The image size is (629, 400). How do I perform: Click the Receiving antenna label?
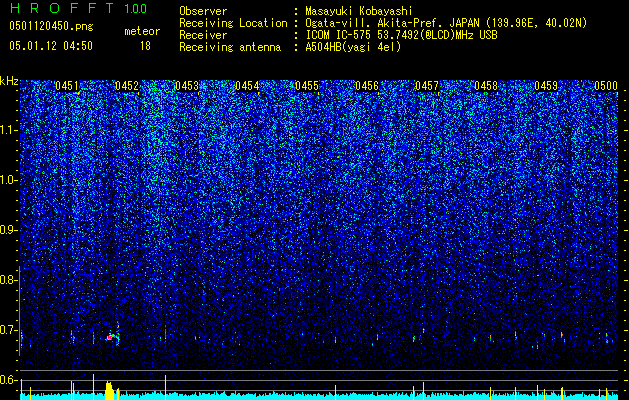pyautogui.click(x=230, y=48)
